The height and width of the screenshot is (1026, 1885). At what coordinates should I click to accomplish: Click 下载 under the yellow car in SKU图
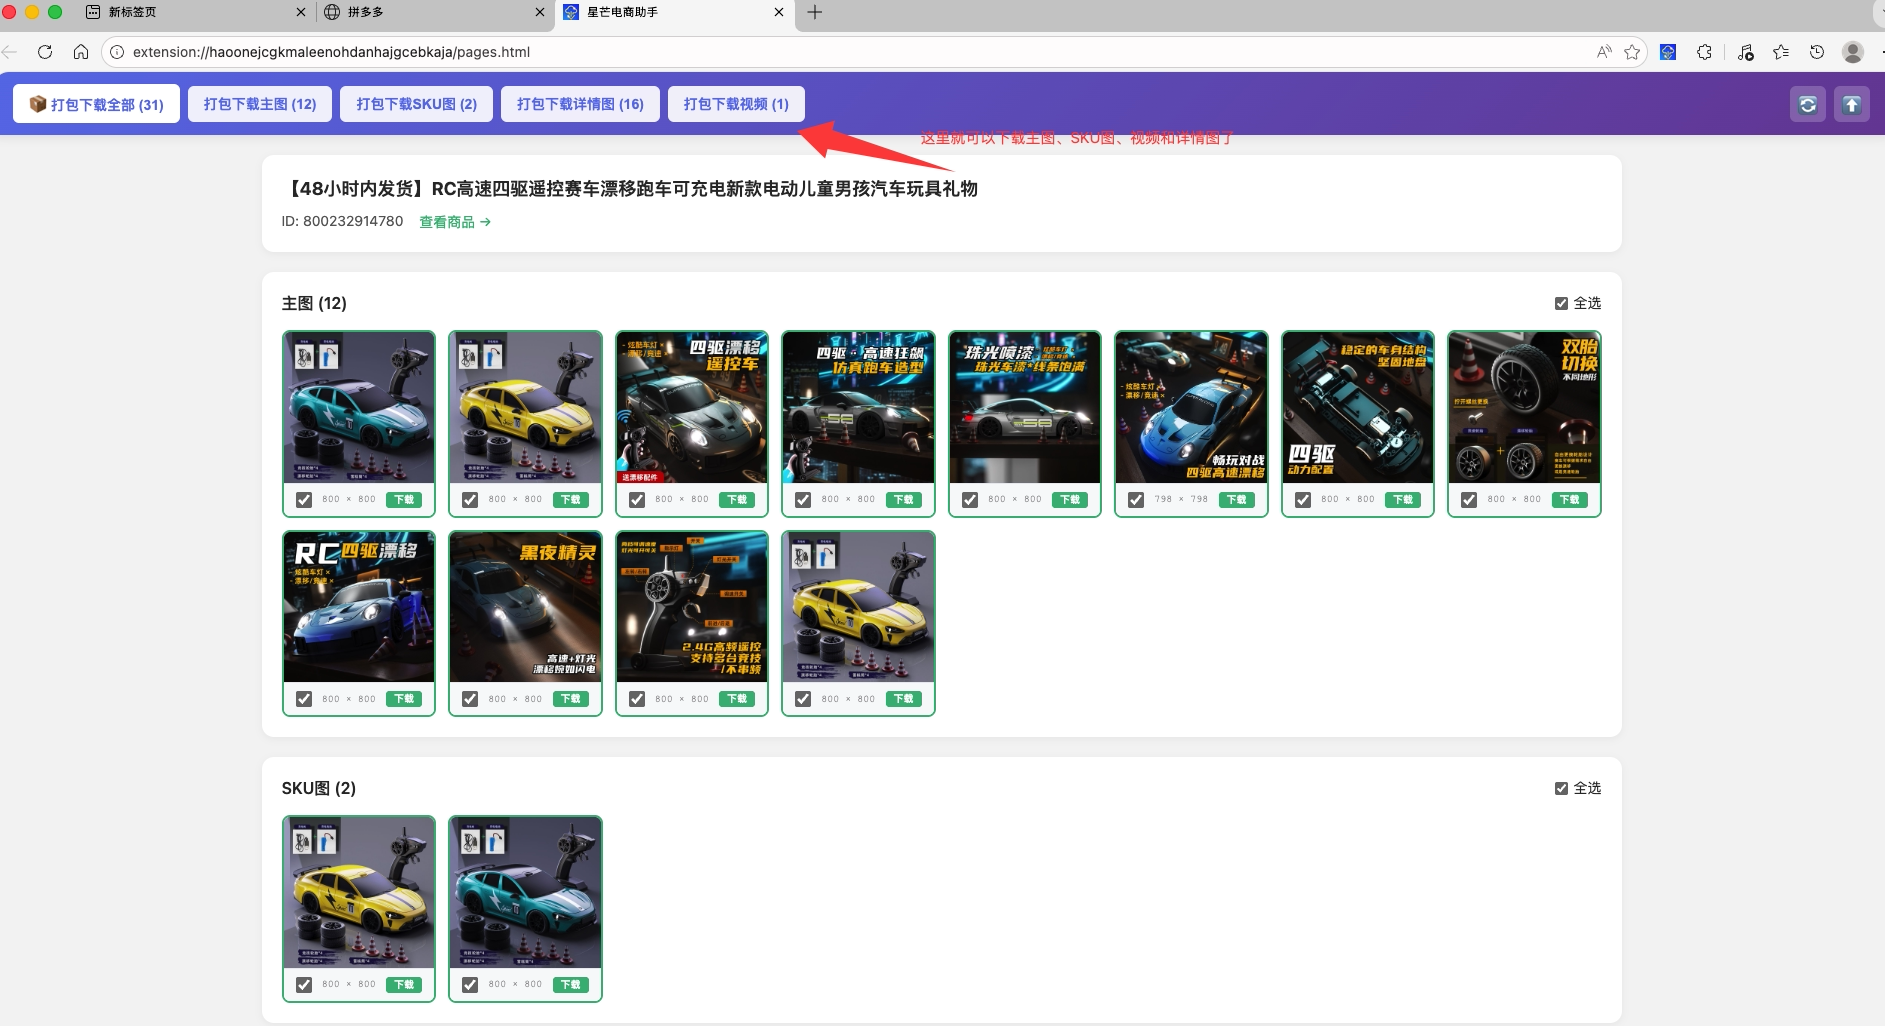(x=404, y=985)
